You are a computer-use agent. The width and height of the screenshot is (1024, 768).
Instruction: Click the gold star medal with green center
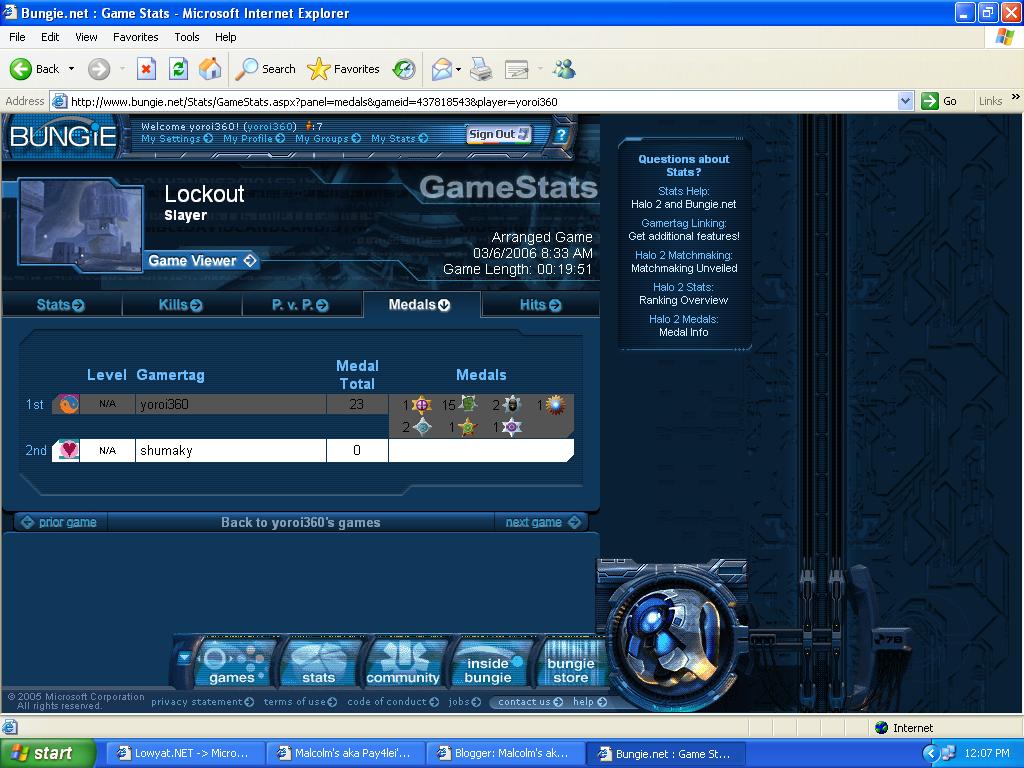[467, 427]
